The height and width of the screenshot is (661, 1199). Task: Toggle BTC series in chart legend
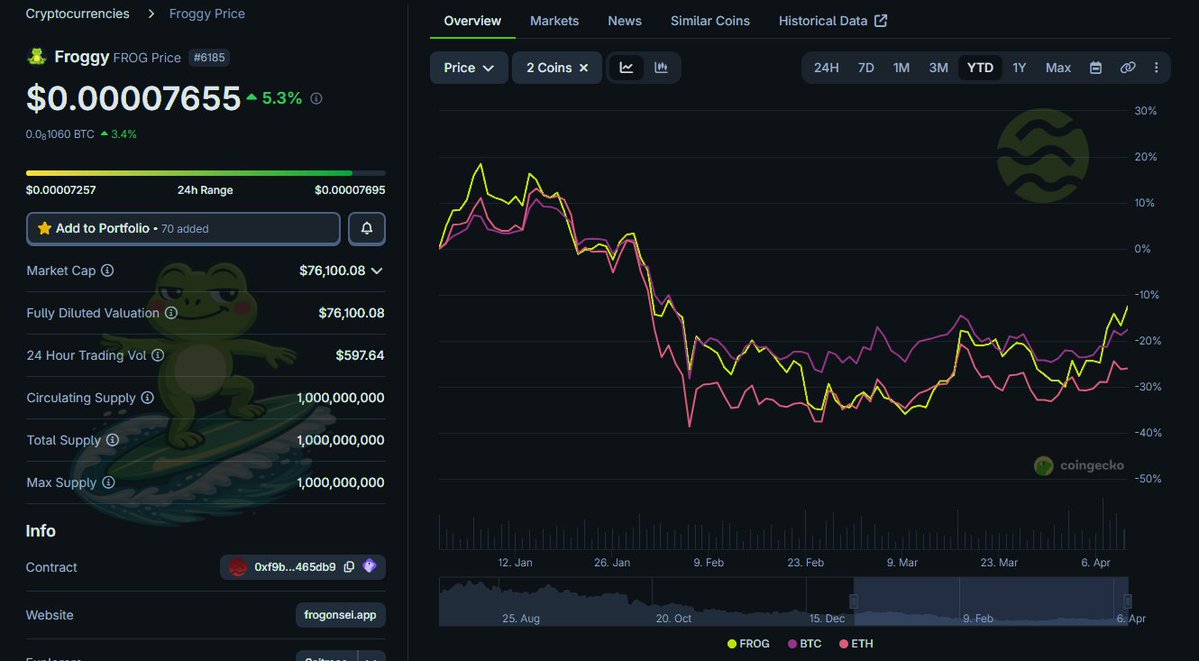804,643
